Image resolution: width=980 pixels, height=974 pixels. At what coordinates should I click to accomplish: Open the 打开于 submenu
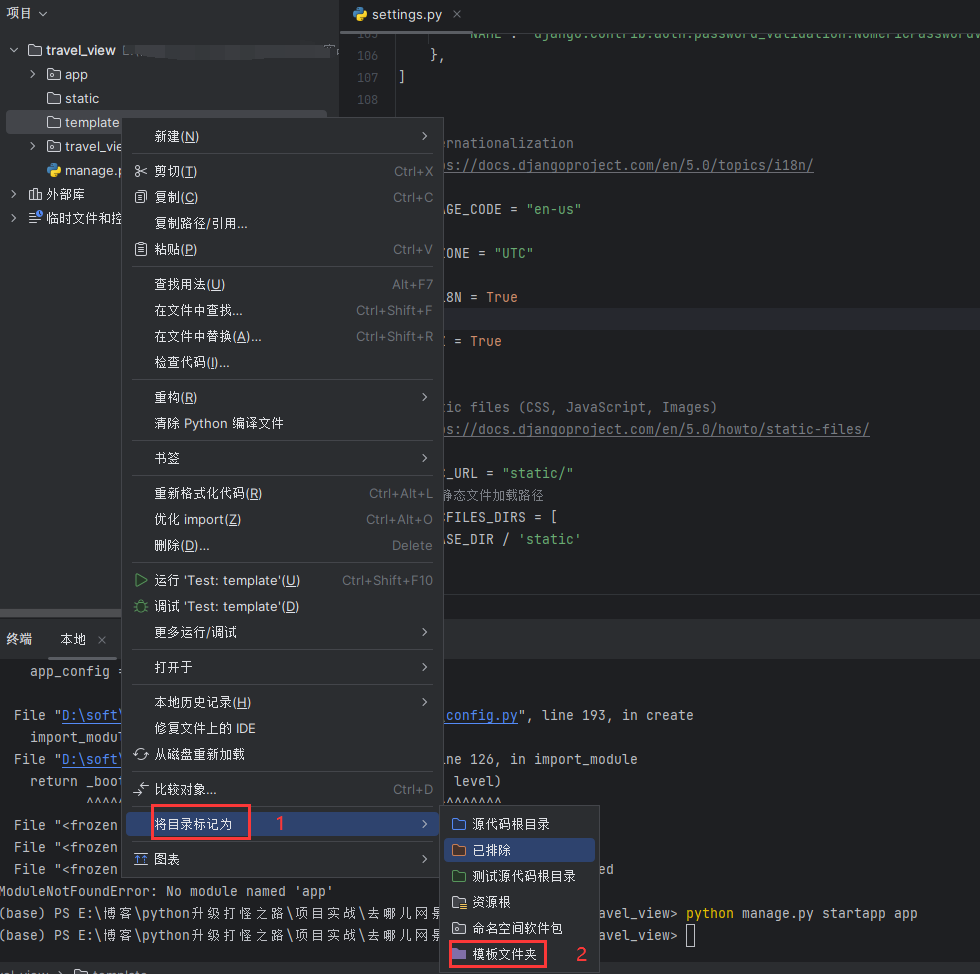click(282, 667)
